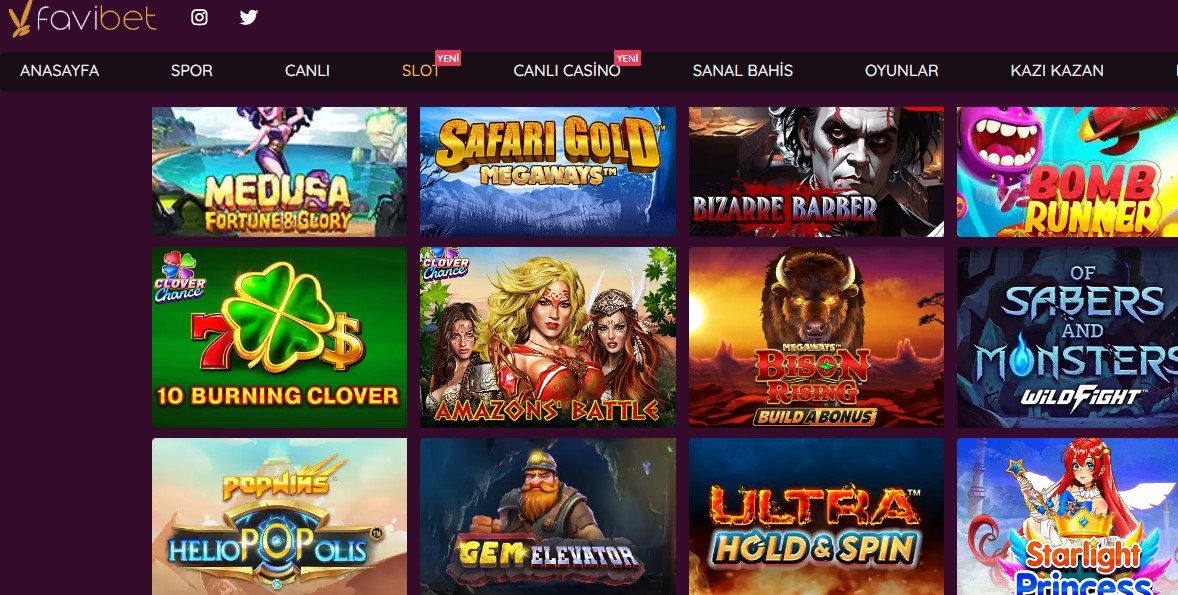Open HelioPOPolis PopWins game tile
The image size is (1178, 595).
[x=279, y=517]
